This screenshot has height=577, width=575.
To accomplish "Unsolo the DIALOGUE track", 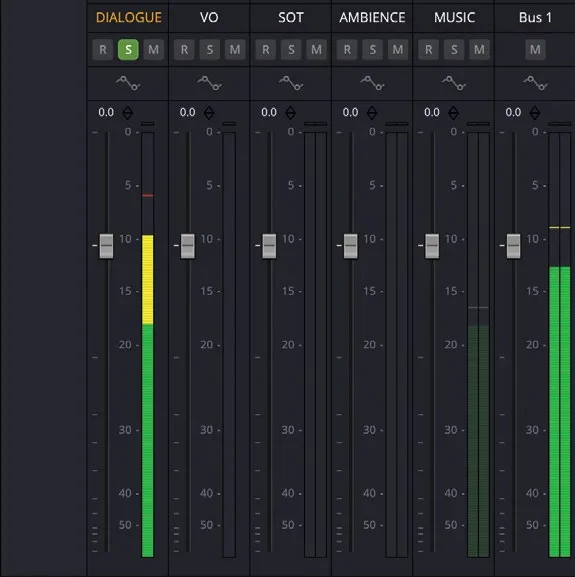I will click(128, 49).
